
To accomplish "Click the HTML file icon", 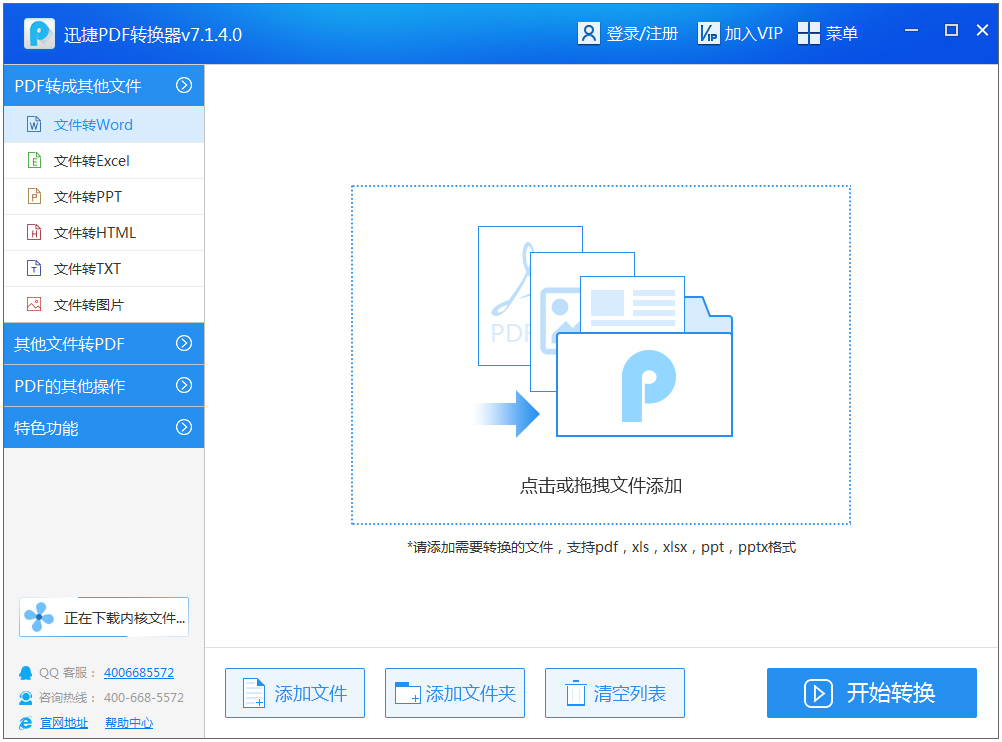I will (35, 232).
